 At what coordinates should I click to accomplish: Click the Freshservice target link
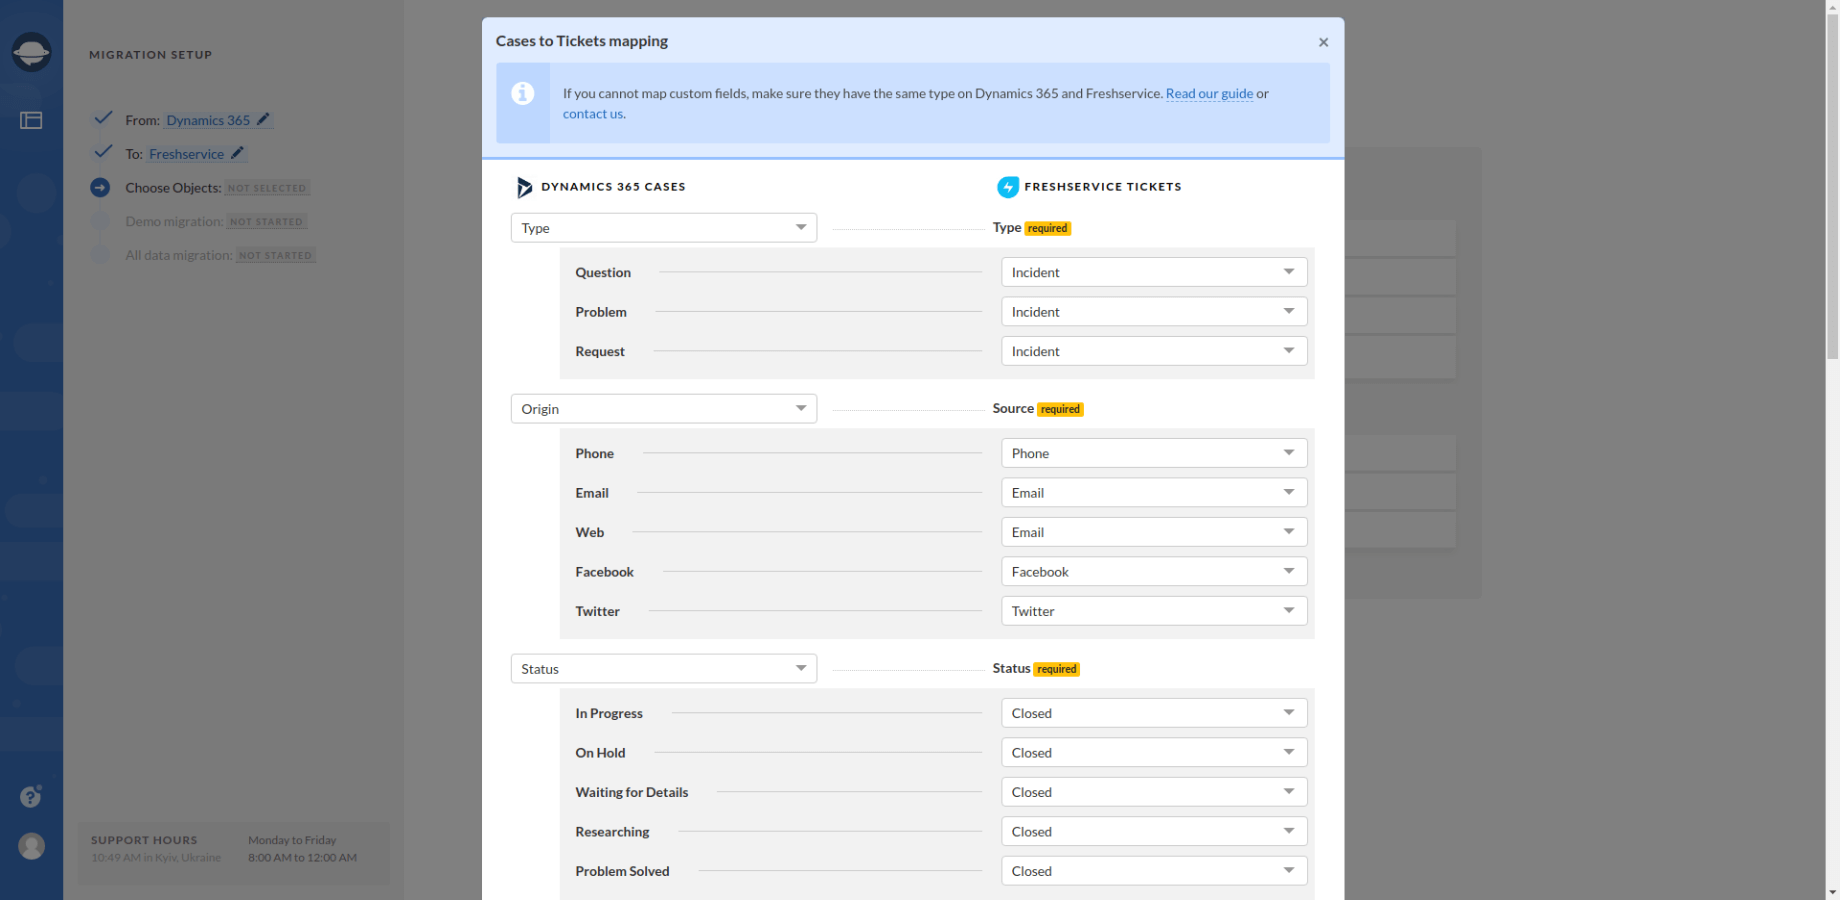[x=186, y=154]
